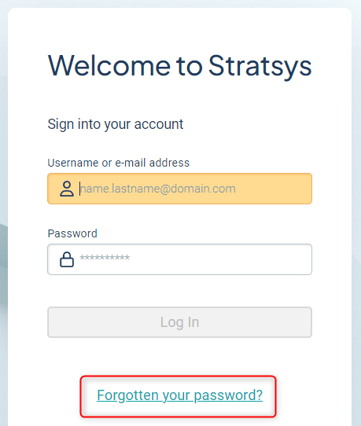Click the 'Welcome to Stratsys' heading
The image size is (361, 426).
tap(180, 66)
